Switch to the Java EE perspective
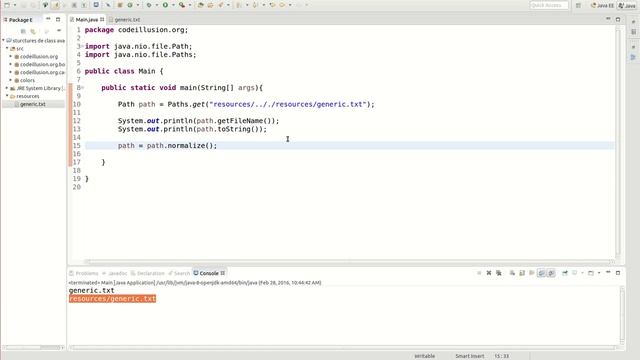The width and height of the screenshot is (640, 360). pos(602,5)
